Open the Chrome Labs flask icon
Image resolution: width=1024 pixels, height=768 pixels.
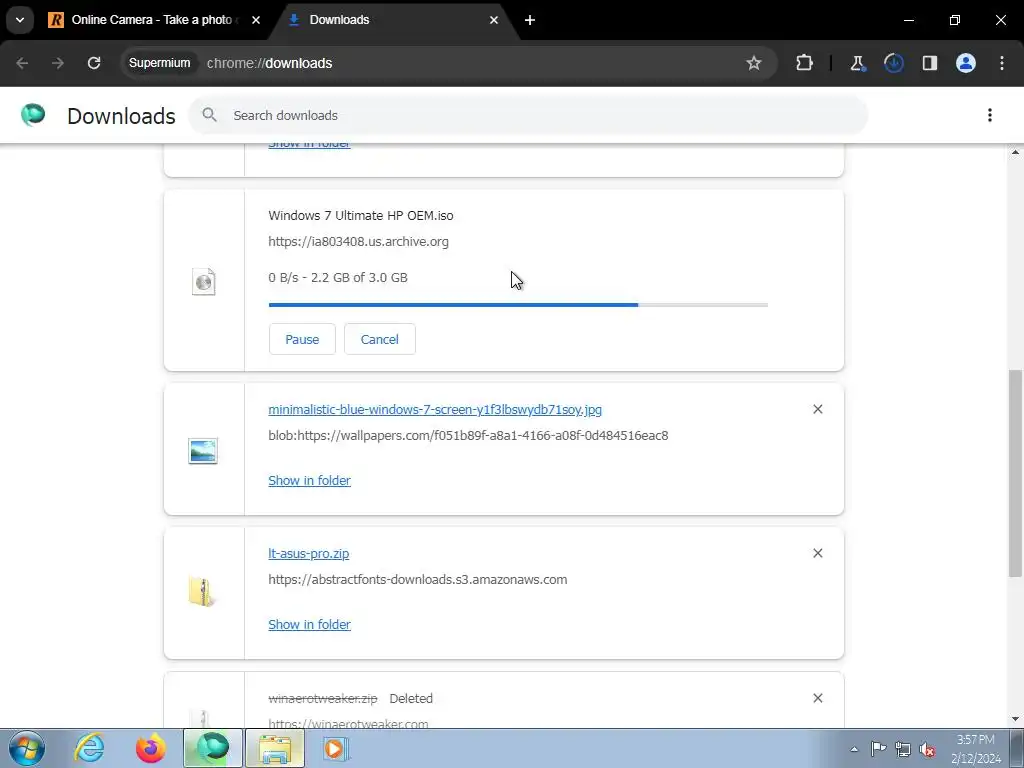[x=857, y=63]
